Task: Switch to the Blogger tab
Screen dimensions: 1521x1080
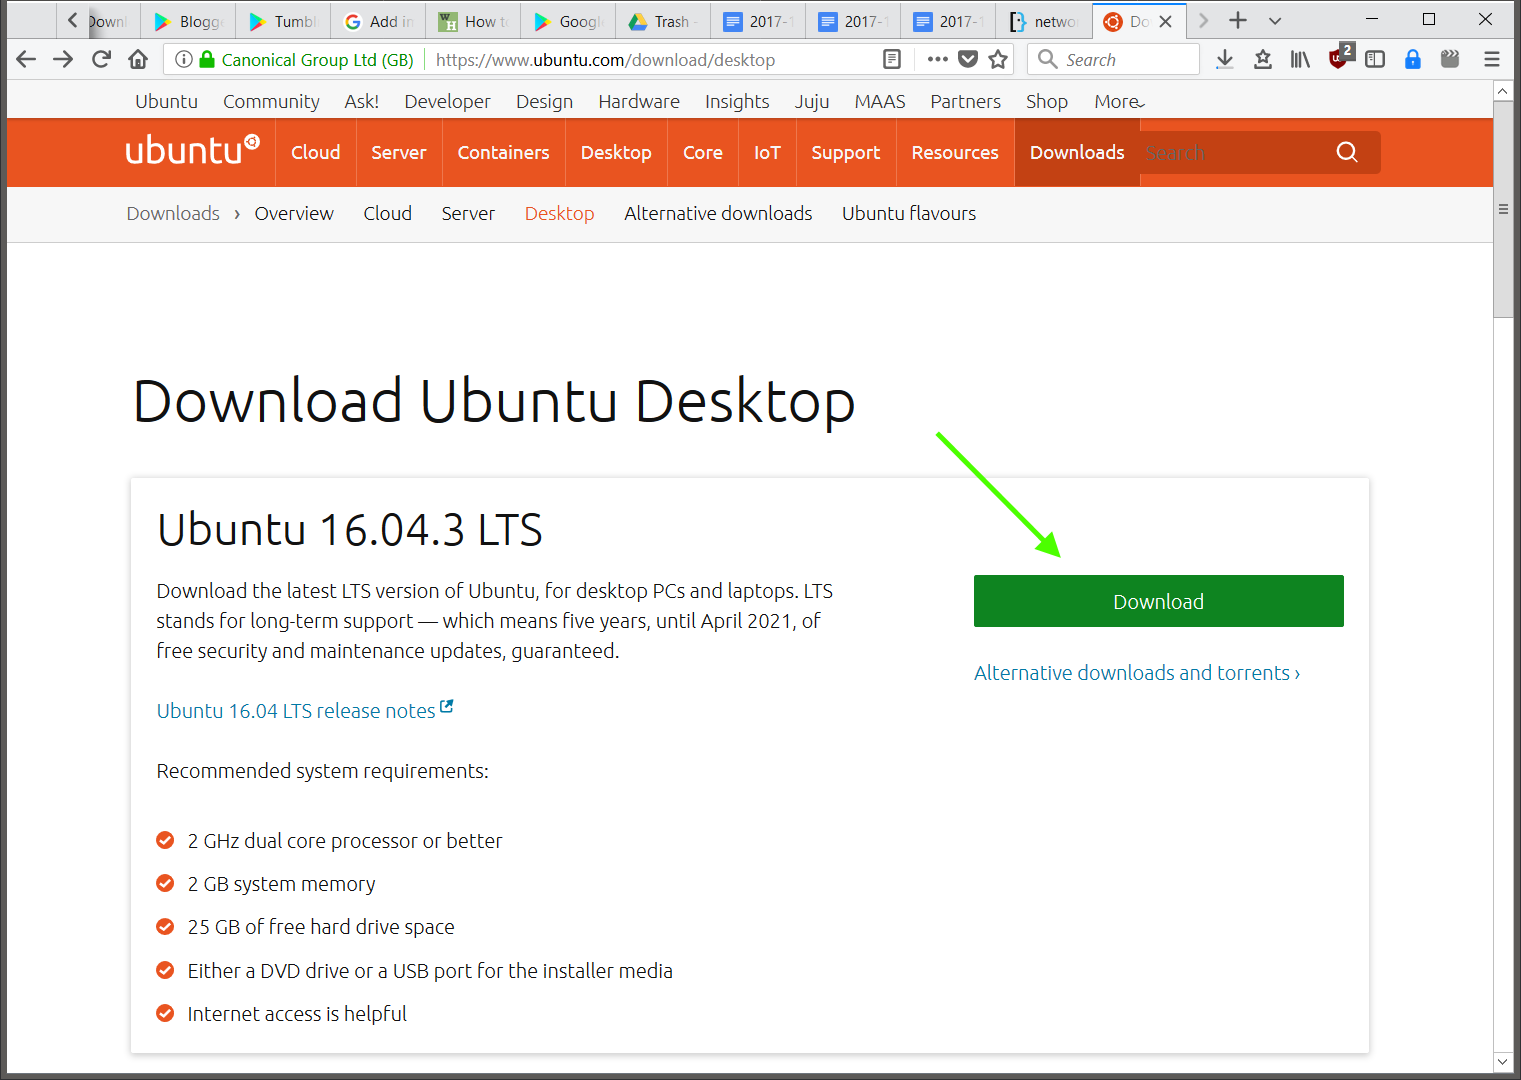Action: click(189, 21)
